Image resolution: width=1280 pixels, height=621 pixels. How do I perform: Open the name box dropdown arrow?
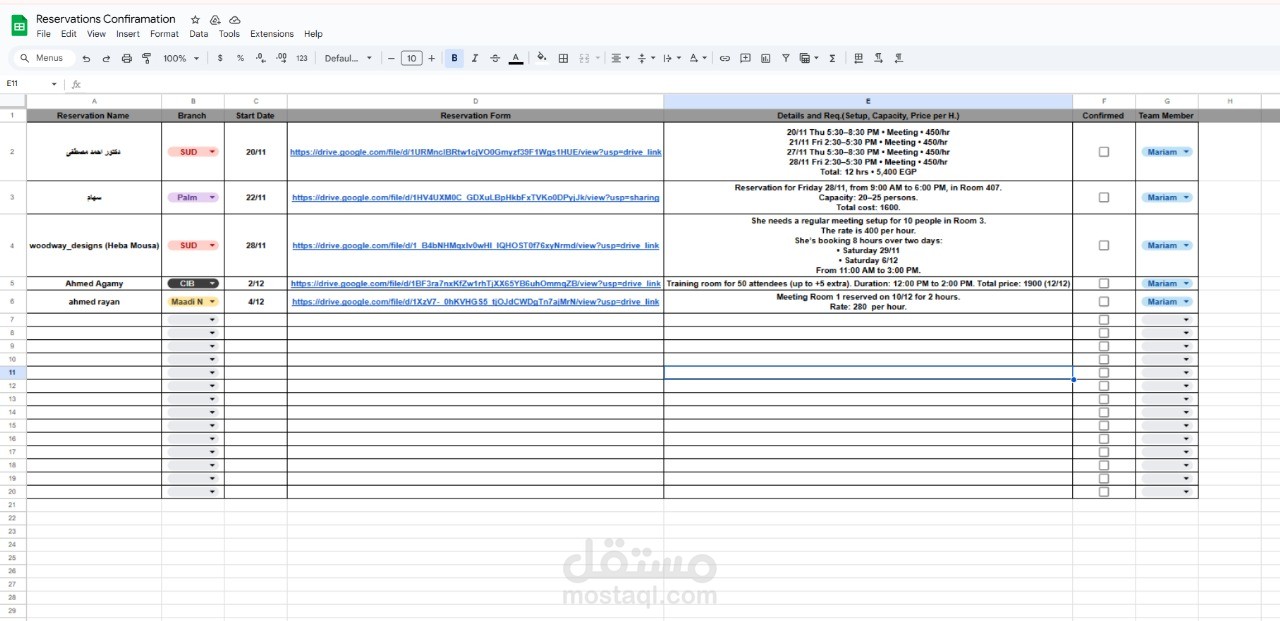coord(54,84)
